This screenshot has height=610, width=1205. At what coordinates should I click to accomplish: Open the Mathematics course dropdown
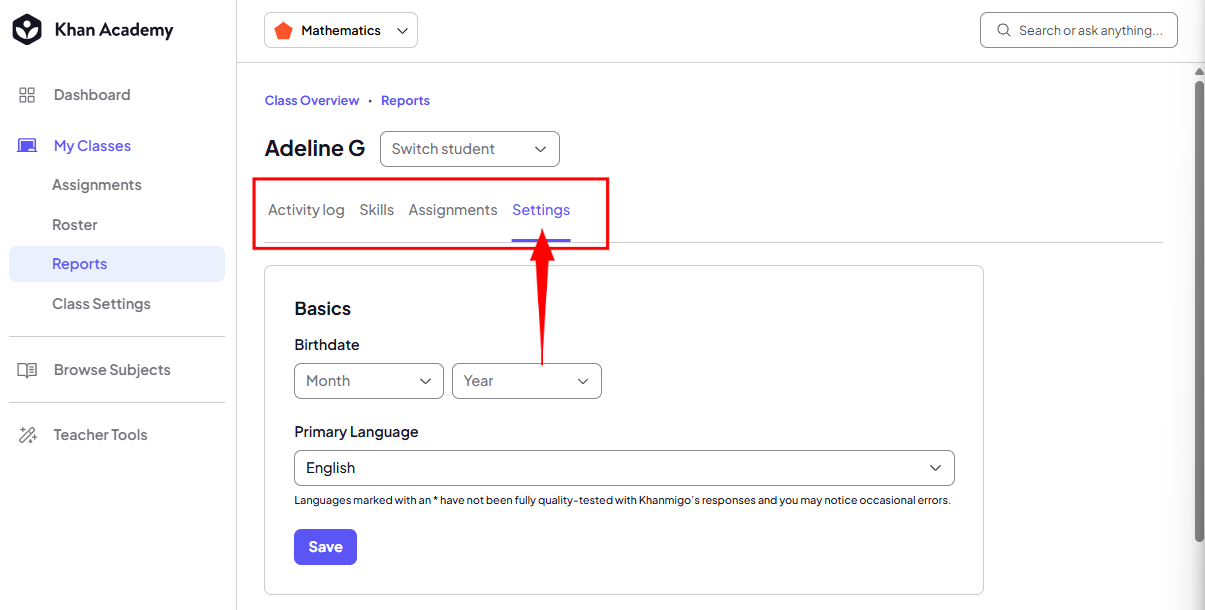(341, 30)
